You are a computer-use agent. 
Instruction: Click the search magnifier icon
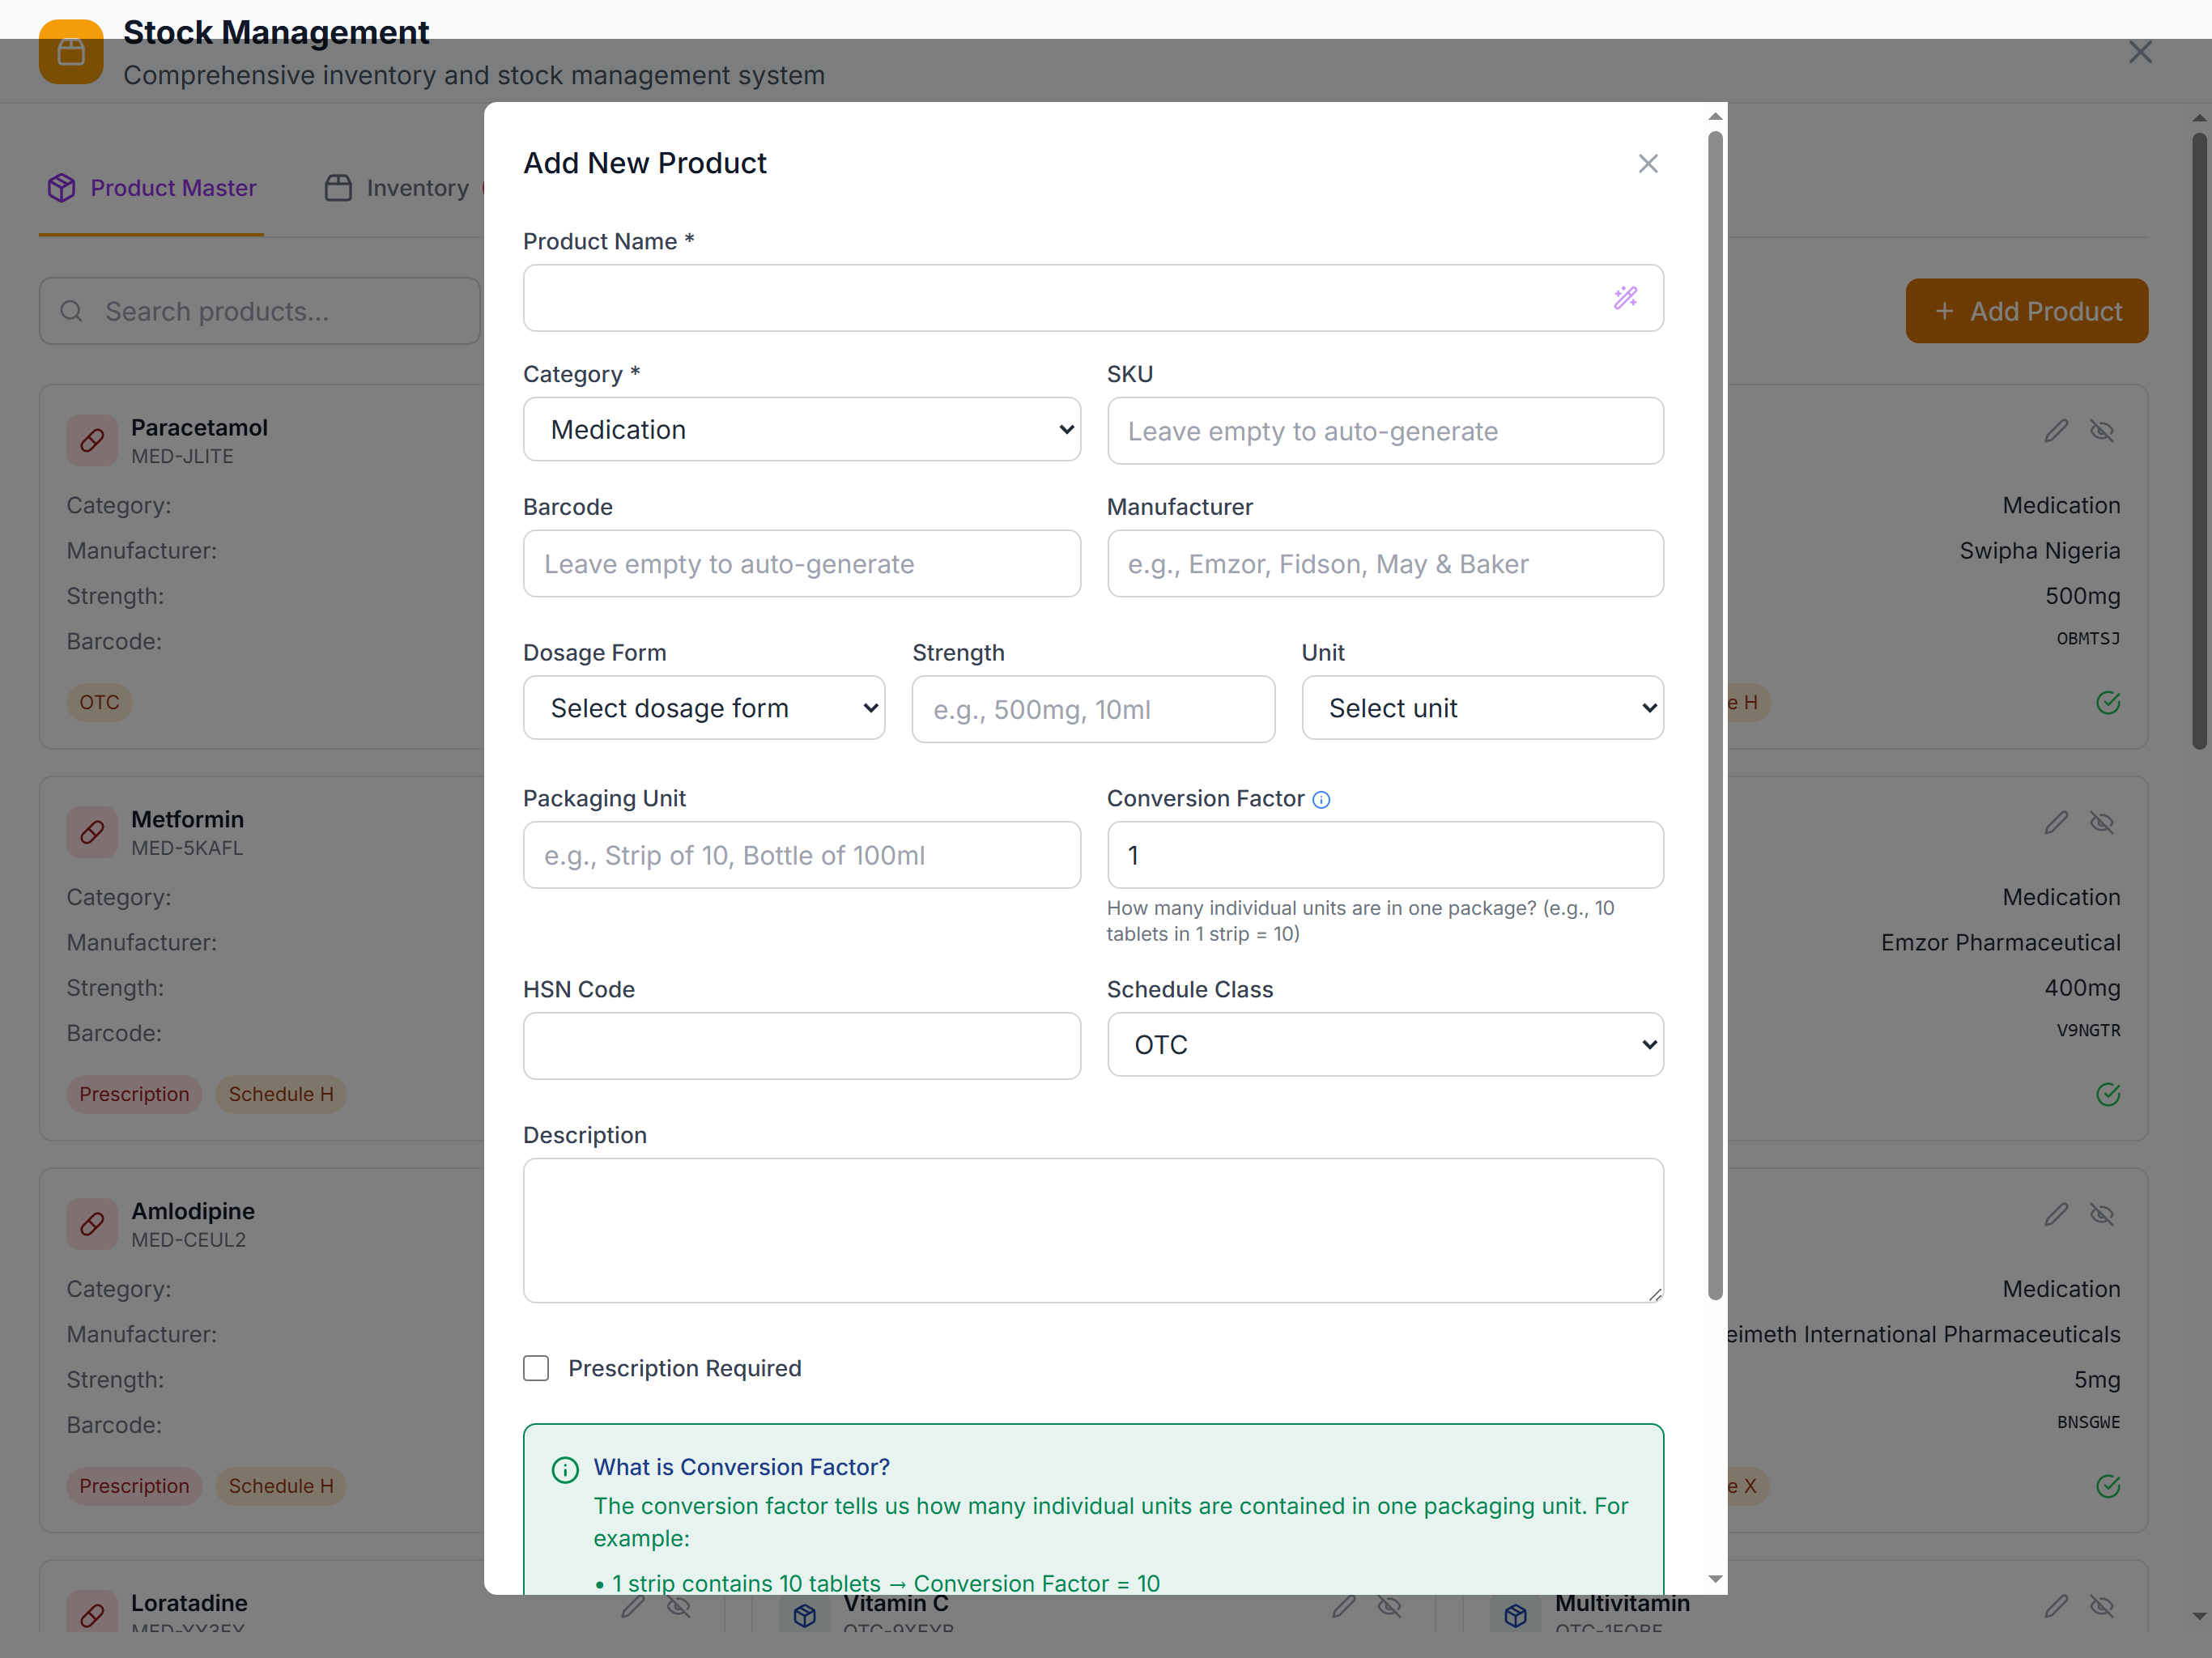pyautogui.click(x=72, y=312)
